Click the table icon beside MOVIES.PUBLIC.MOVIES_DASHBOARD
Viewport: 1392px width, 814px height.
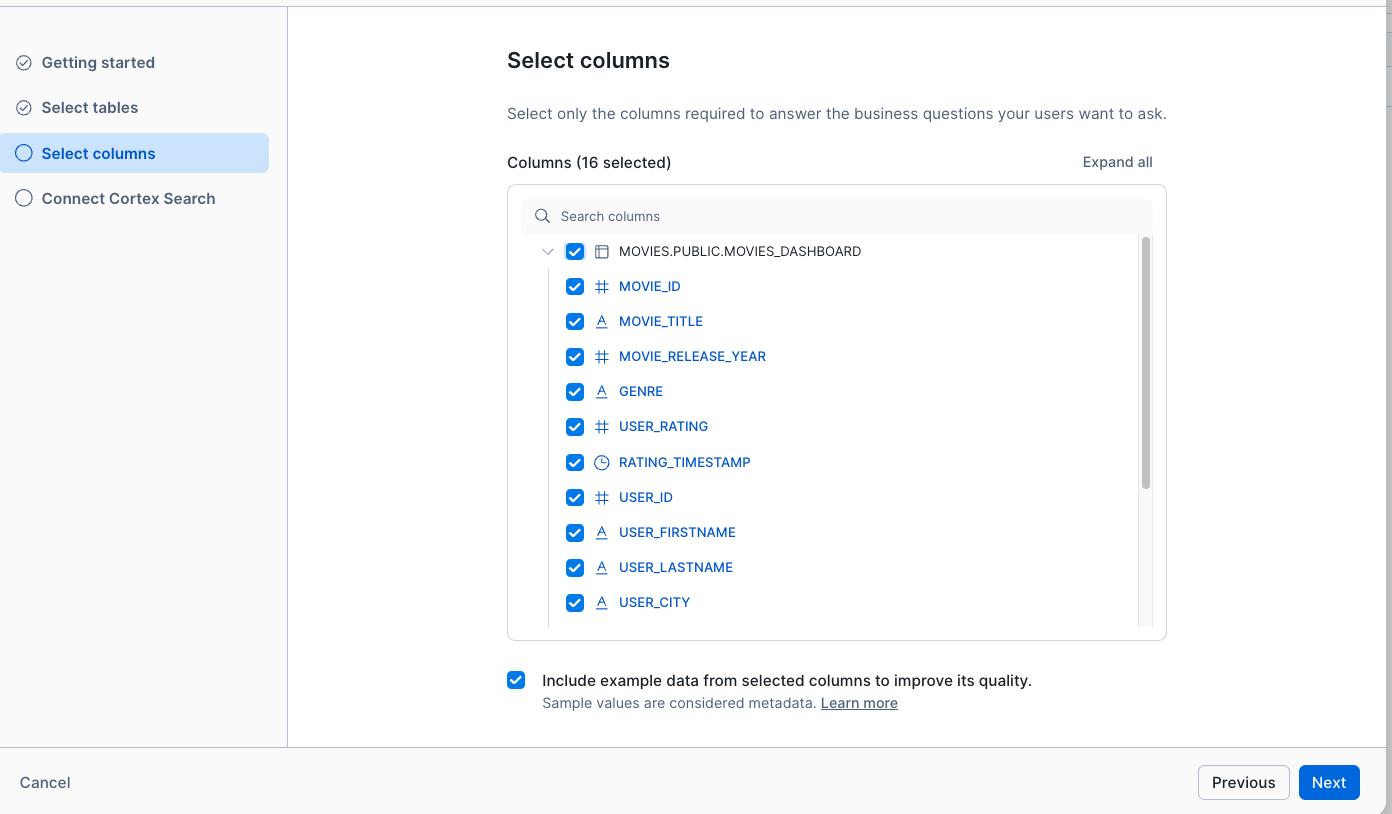602,252
